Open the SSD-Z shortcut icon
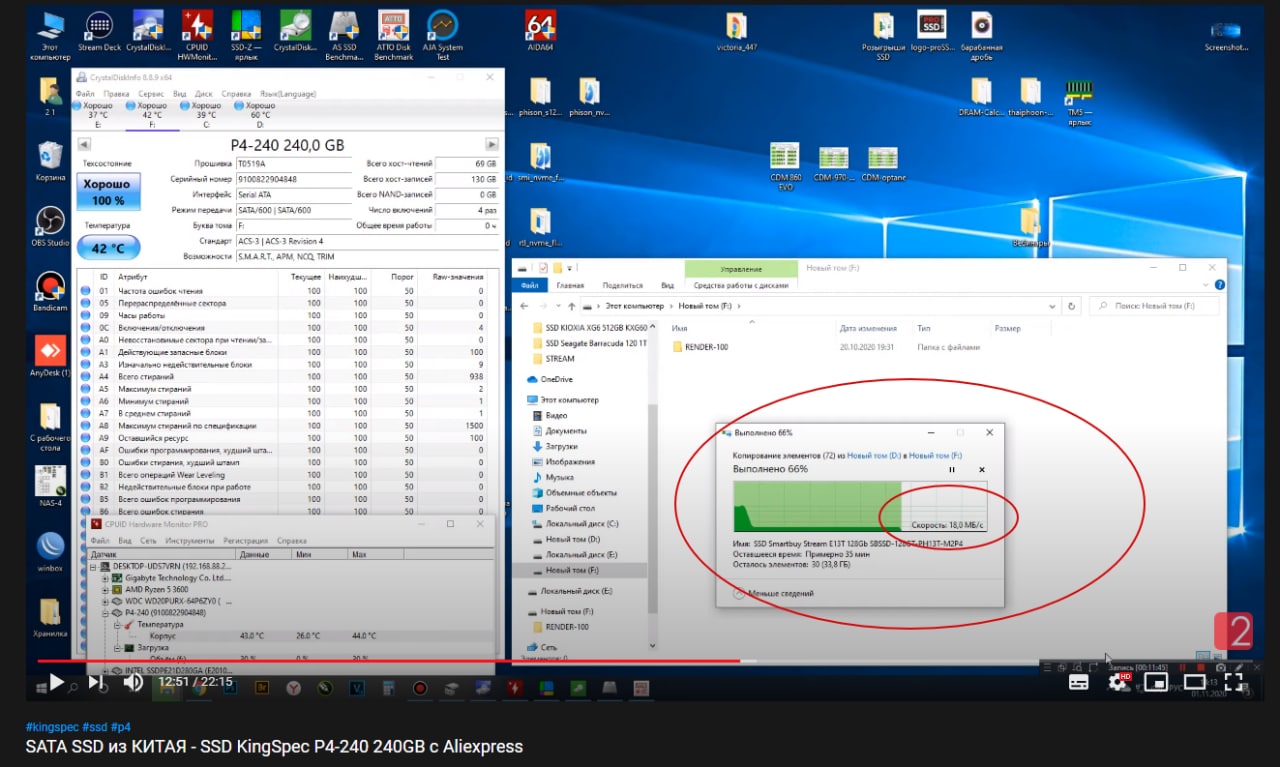 [246, 35]
